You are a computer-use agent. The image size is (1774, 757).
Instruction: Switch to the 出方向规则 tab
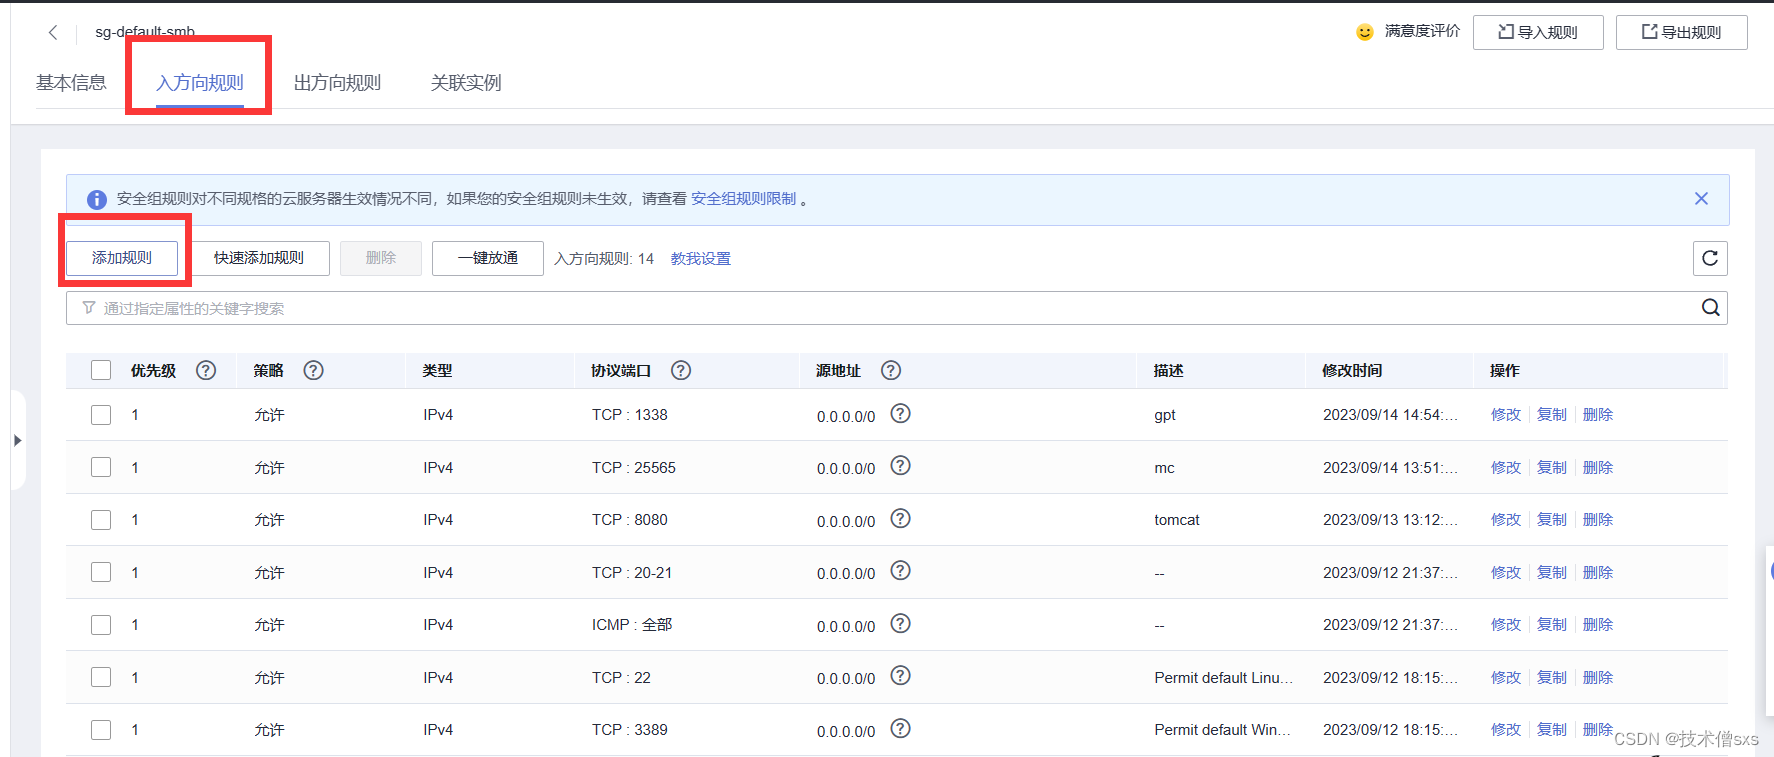click(x=337, y=83)
